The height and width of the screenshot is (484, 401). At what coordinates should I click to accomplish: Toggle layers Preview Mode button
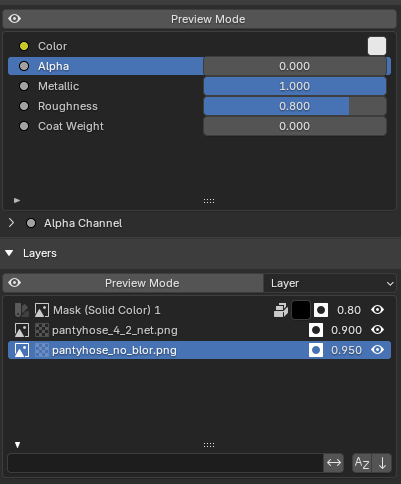133,283
